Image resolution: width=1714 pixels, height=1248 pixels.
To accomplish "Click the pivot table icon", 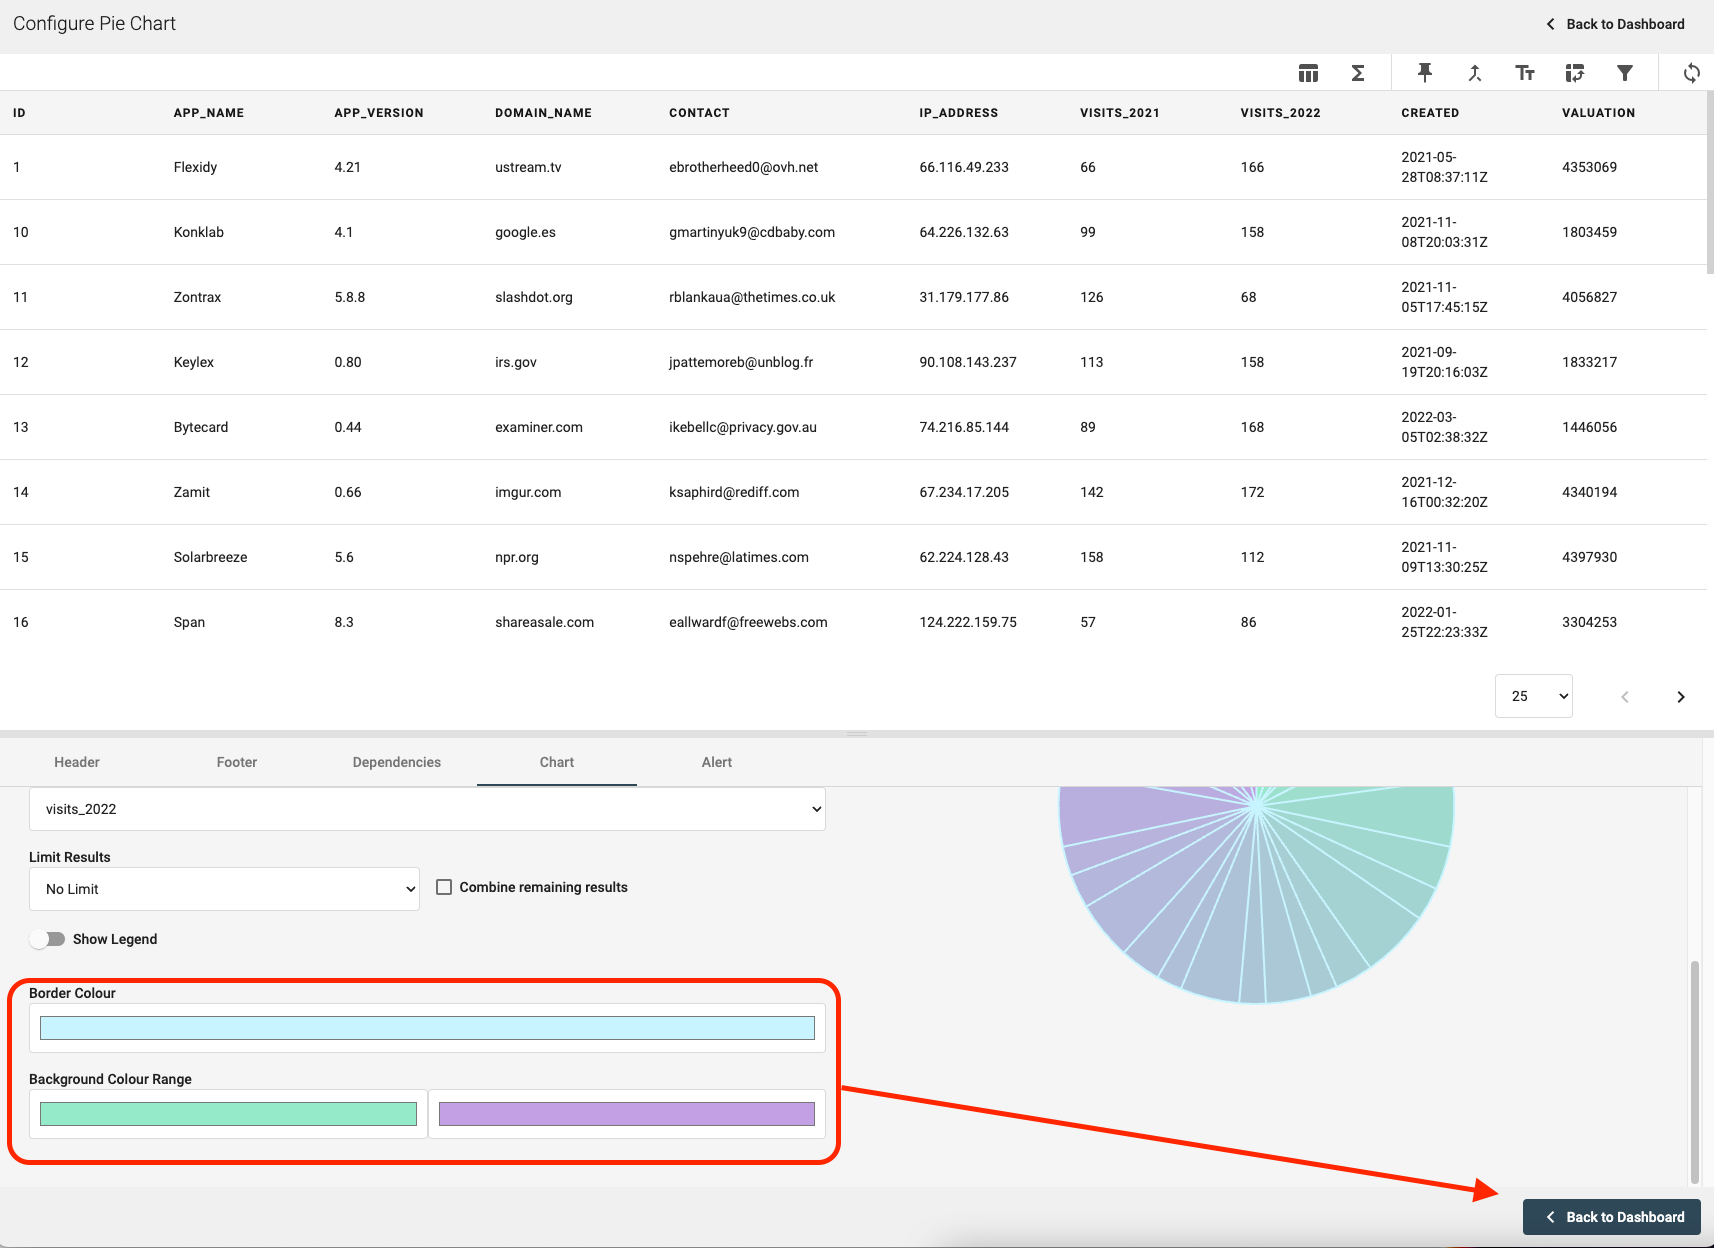I will (x=1575, y=73).
